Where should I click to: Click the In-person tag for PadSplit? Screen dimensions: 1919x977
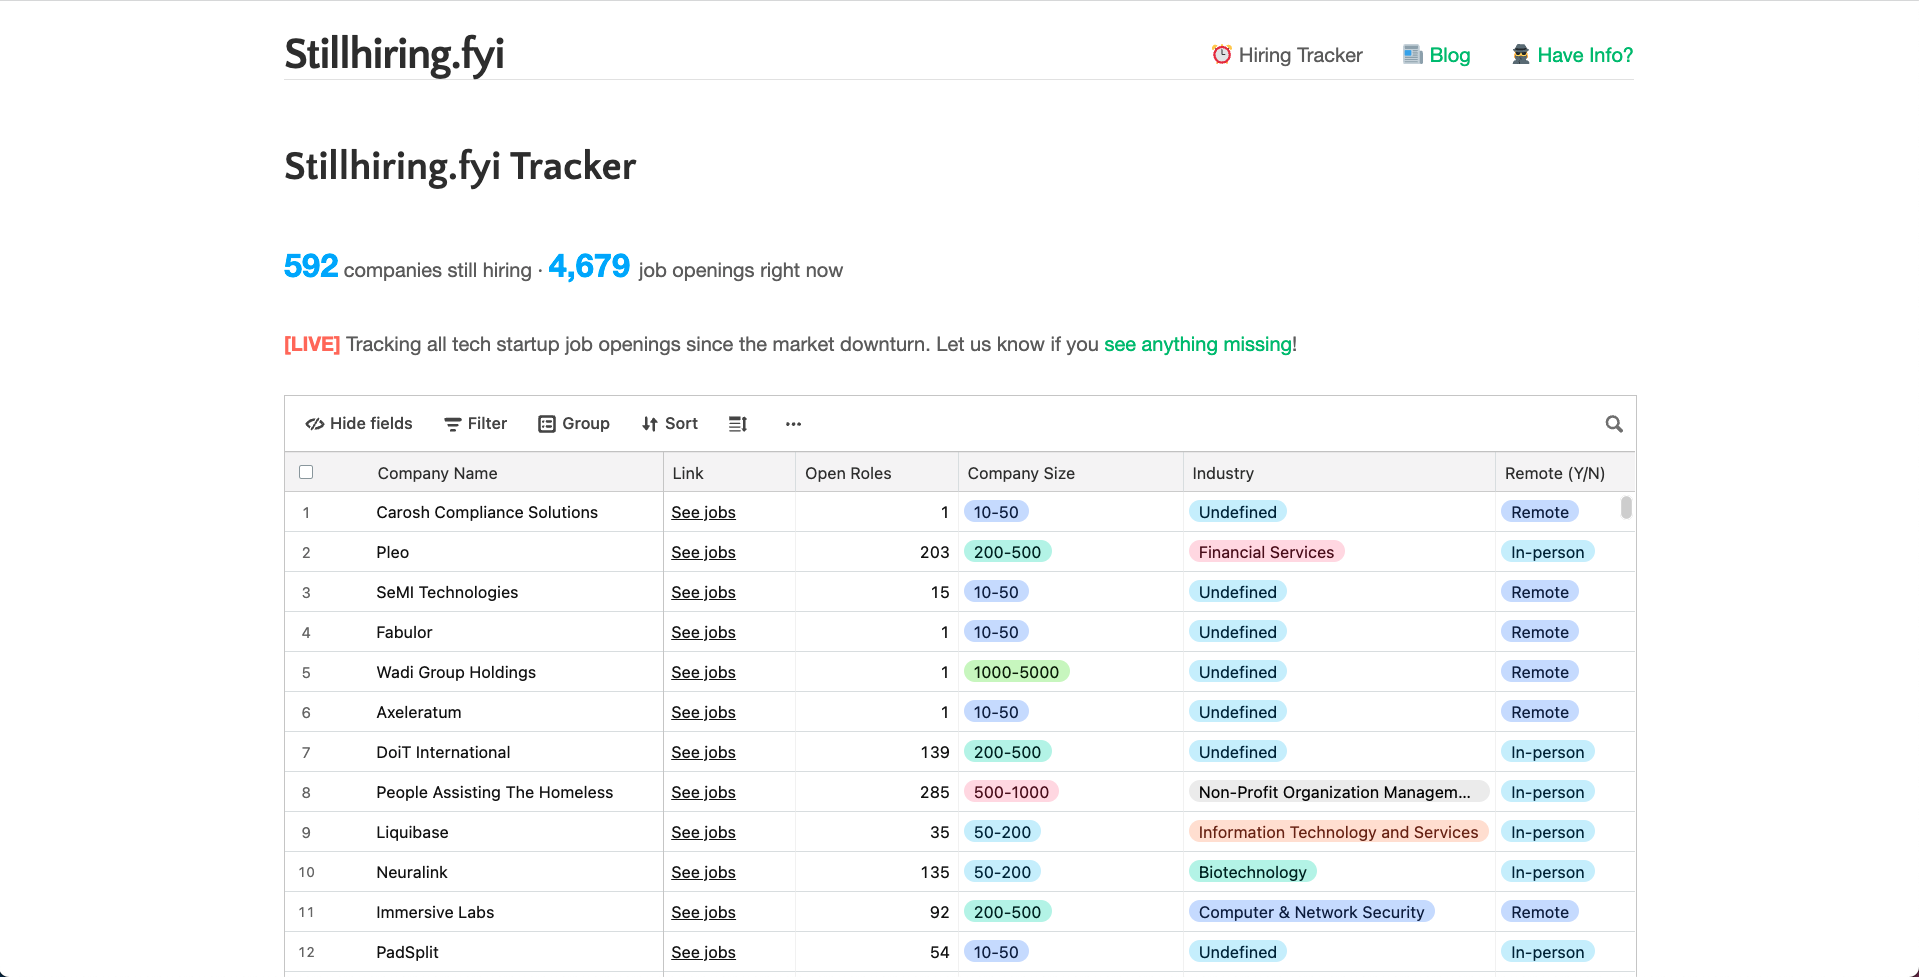1547,952
